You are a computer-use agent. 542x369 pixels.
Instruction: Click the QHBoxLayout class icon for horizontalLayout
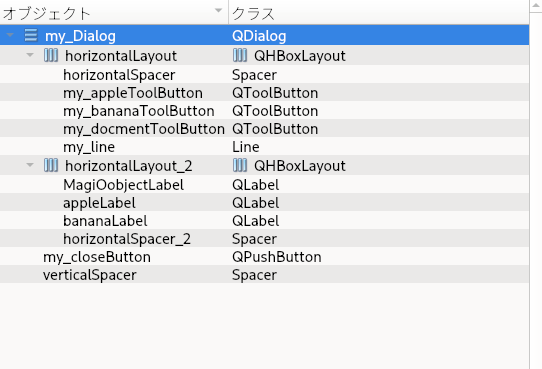point(240,55)
